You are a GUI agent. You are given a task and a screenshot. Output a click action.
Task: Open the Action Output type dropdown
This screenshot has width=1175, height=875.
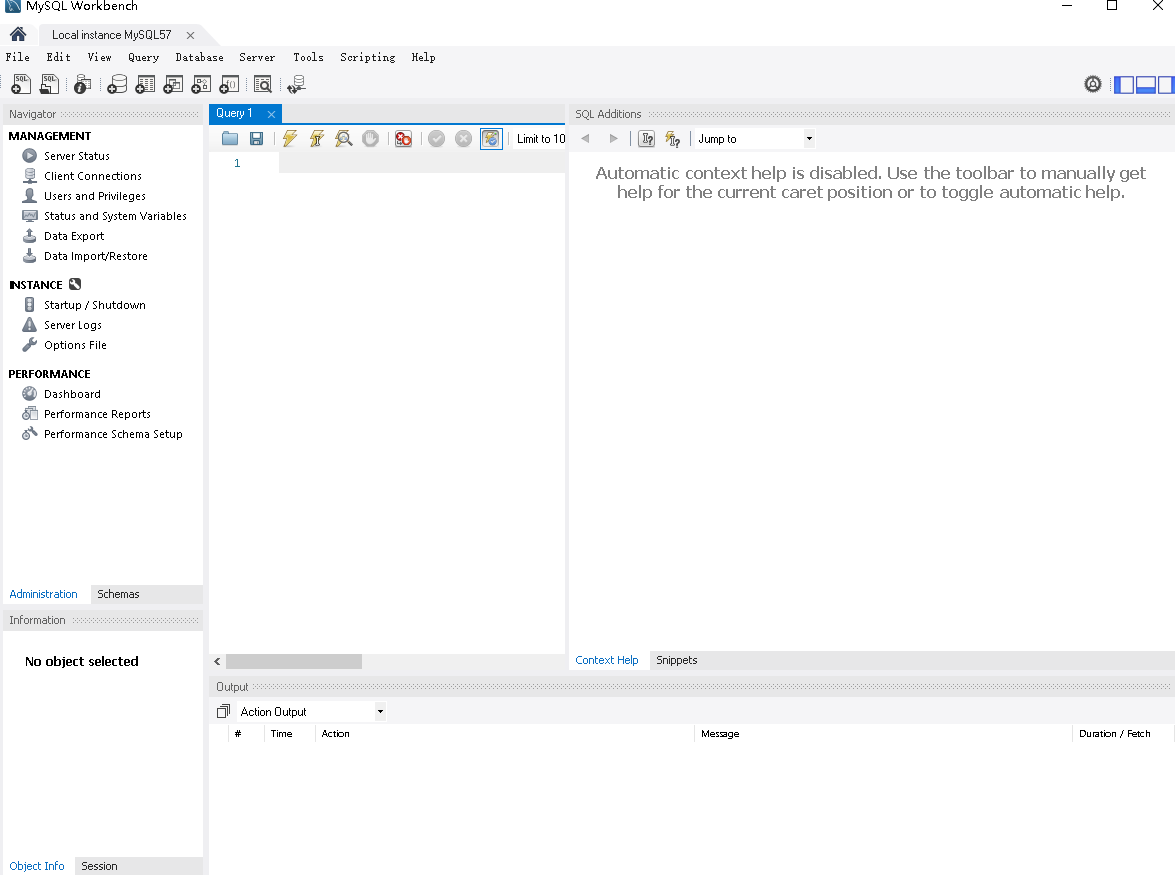coord(312,712)
